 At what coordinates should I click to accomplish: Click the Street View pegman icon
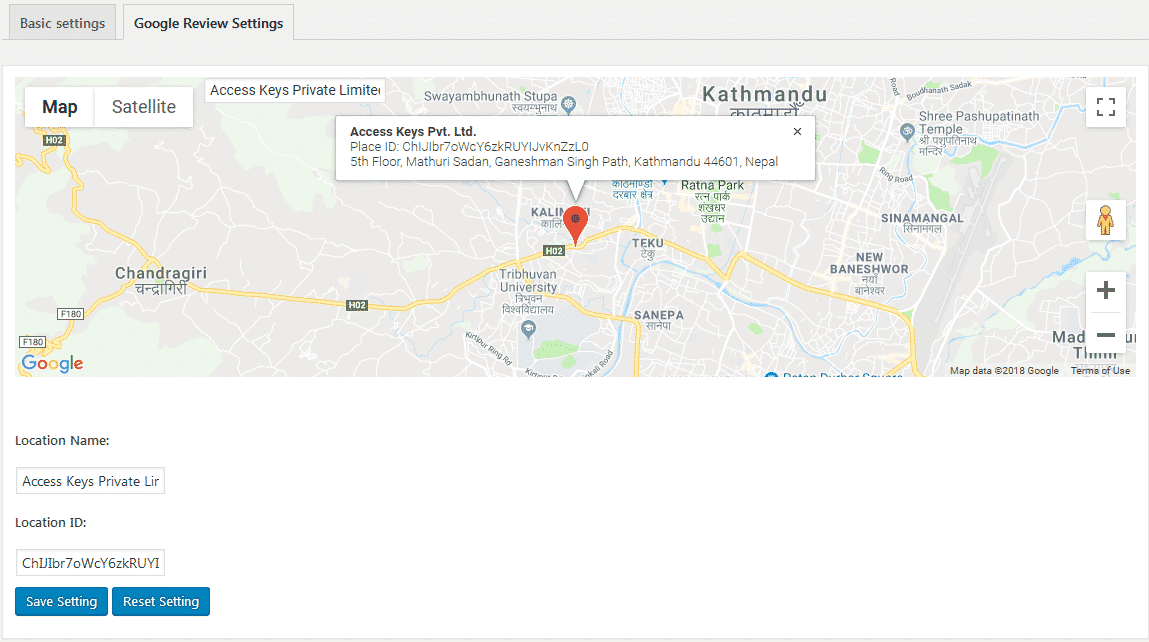1106,220
